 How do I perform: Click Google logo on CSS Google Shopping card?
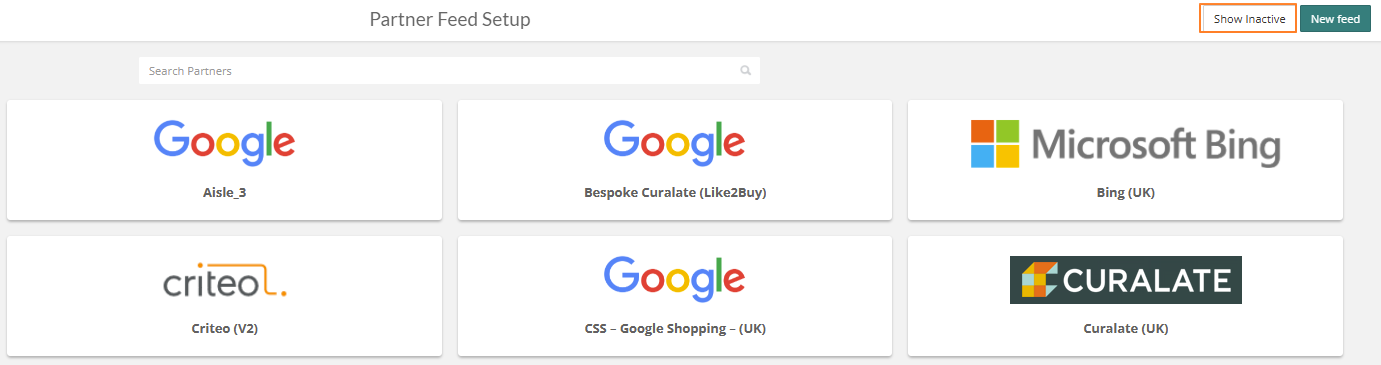point(675,280)
